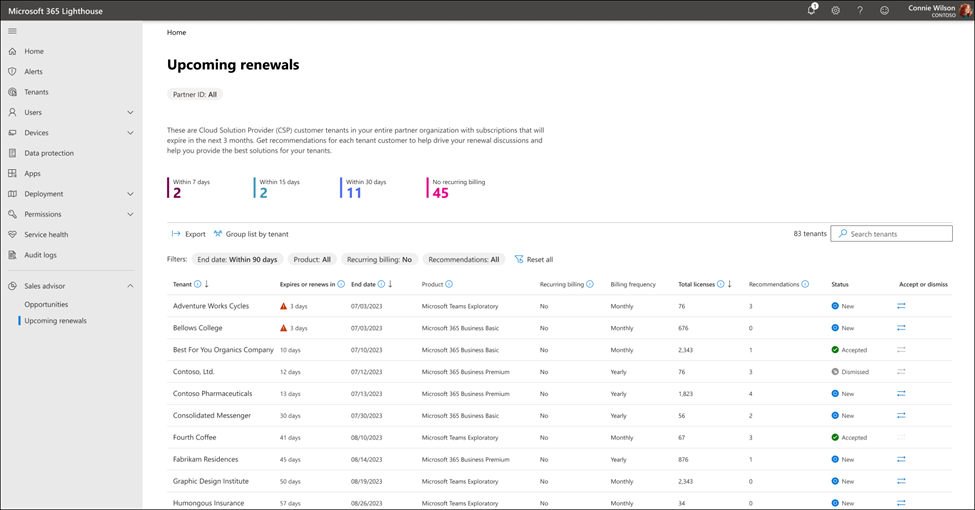Viewport: 975px width, 510px height.
Task: Filter by Within 30 days count
Action: (x=364, y=188)
